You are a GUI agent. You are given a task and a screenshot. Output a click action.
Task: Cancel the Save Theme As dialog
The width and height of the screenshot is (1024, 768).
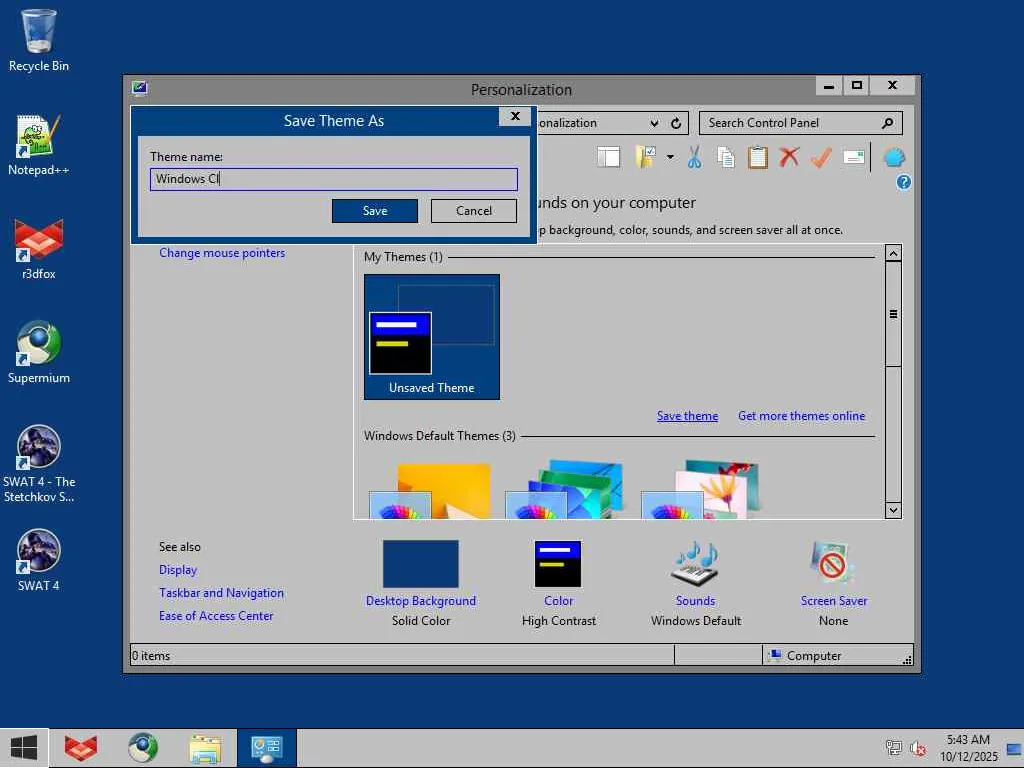(474, 211)
